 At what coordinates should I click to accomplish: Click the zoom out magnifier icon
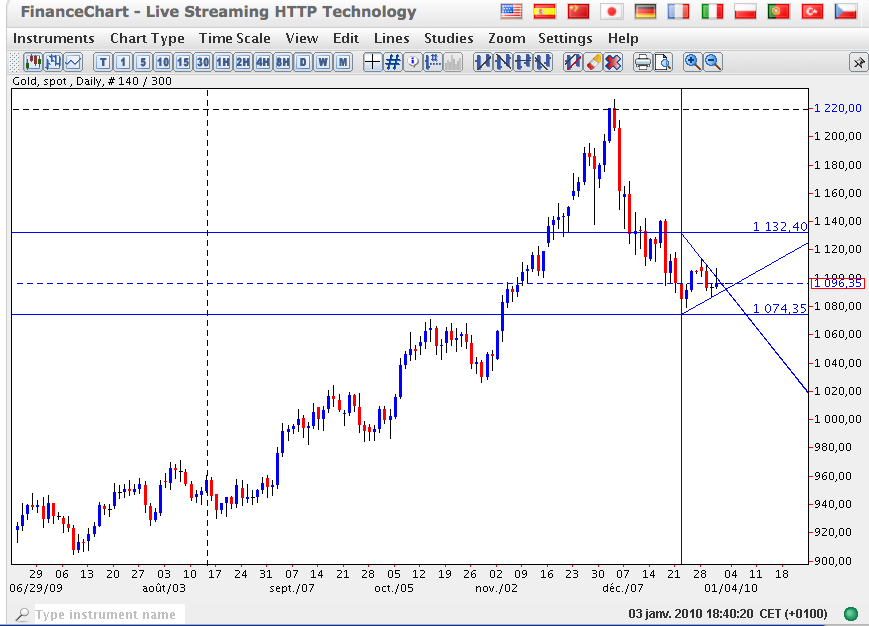pos(713,62)
